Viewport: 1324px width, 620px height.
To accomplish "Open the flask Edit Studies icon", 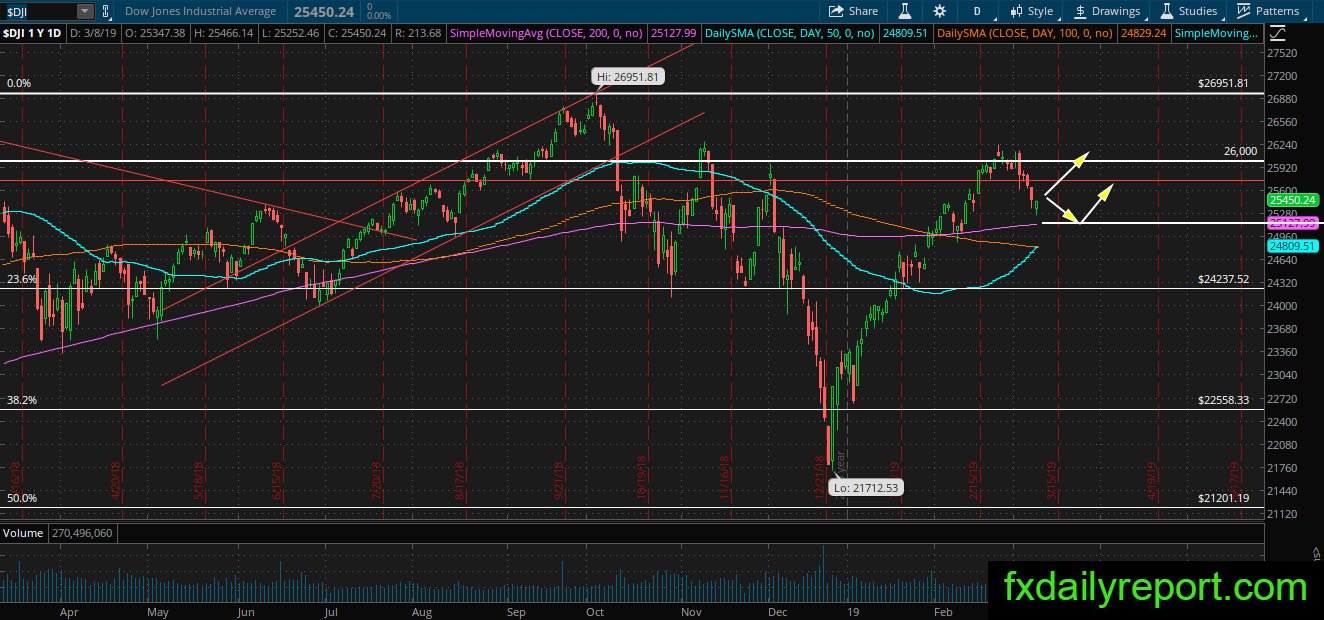I will pyautogui.click(x=904, y=11).
